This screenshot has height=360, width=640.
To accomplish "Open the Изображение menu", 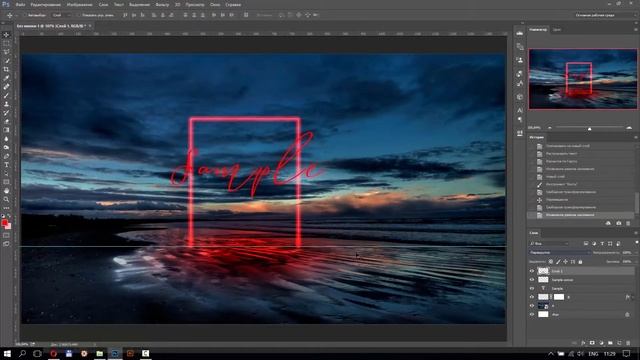I will click(x=79, y=5).
